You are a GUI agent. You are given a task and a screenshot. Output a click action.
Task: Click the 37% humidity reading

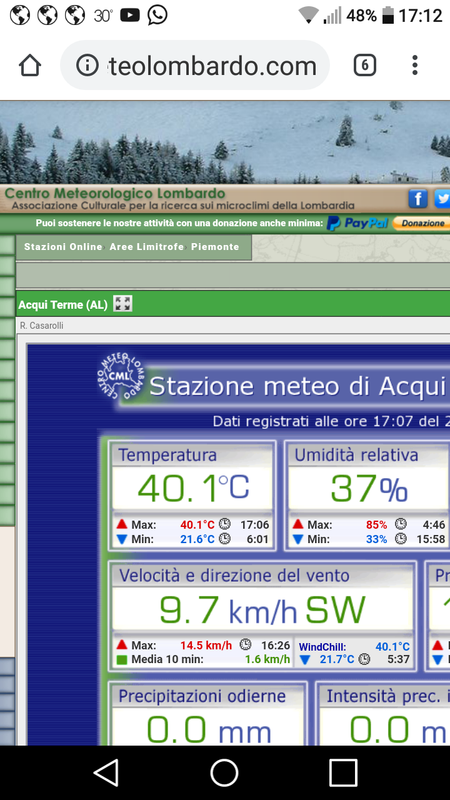tap(369, 488)
